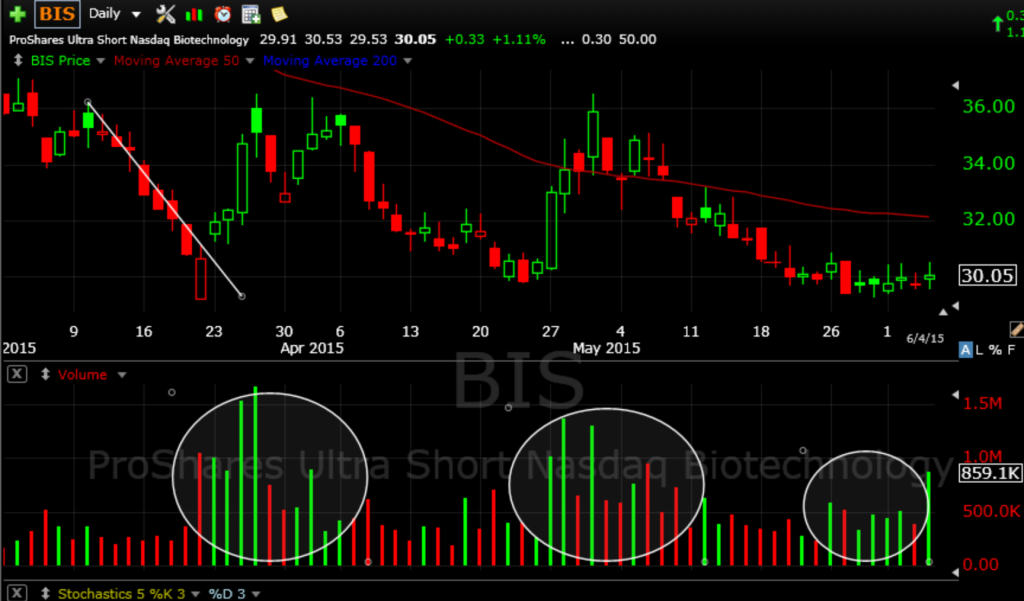The height and width of the screenshot is (601, 1024).
Task: Click the +0.33 net change value
Action: [x=464, y=39]
